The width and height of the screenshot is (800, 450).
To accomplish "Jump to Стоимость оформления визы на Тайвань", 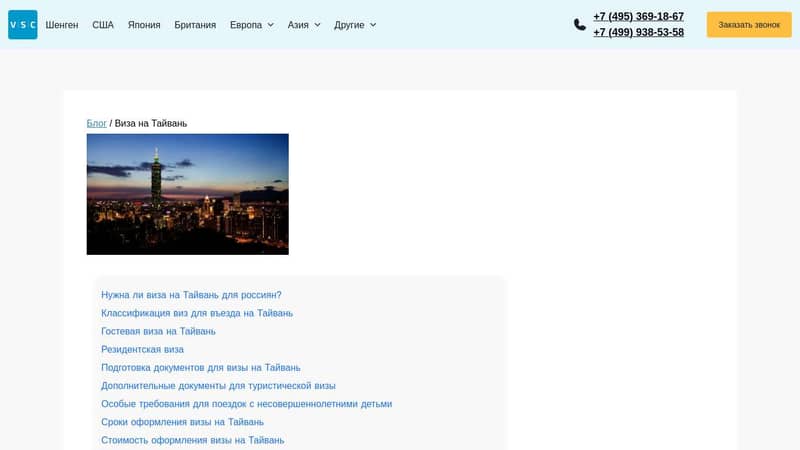I will click(192, 440).
